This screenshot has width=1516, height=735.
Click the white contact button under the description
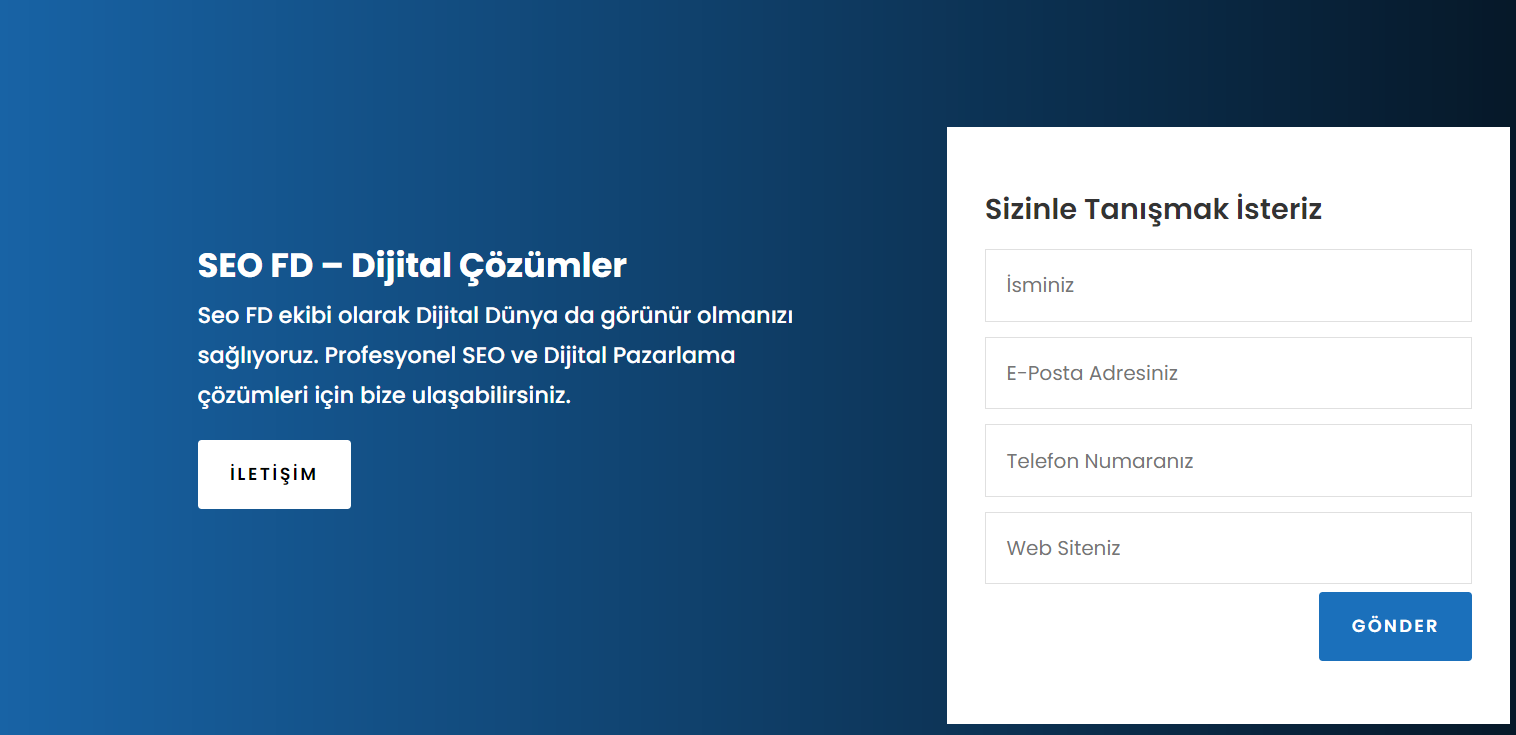(274, 474)
